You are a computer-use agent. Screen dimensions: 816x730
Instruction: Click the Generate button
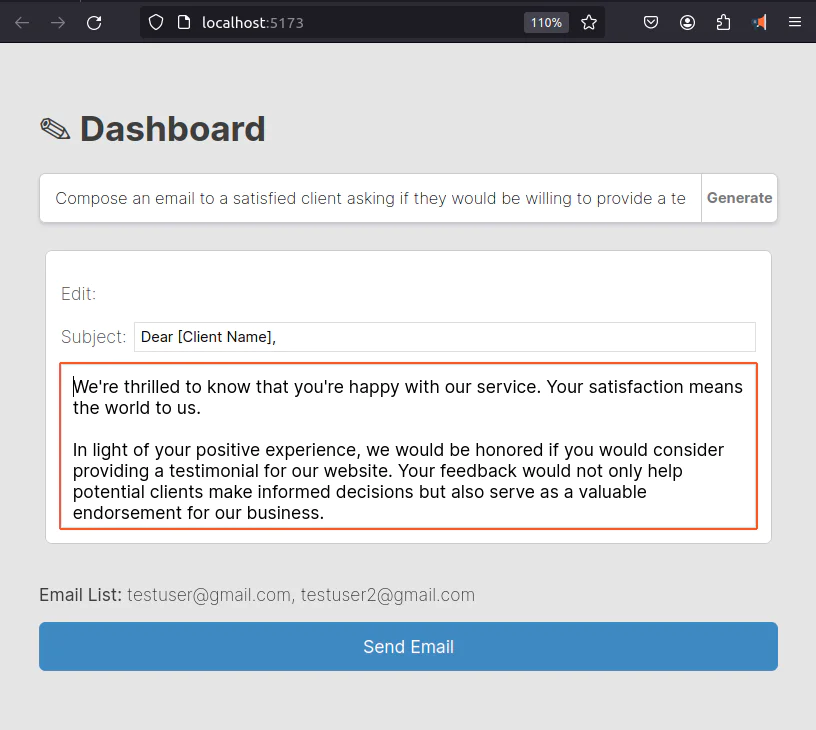pos(740,198)
